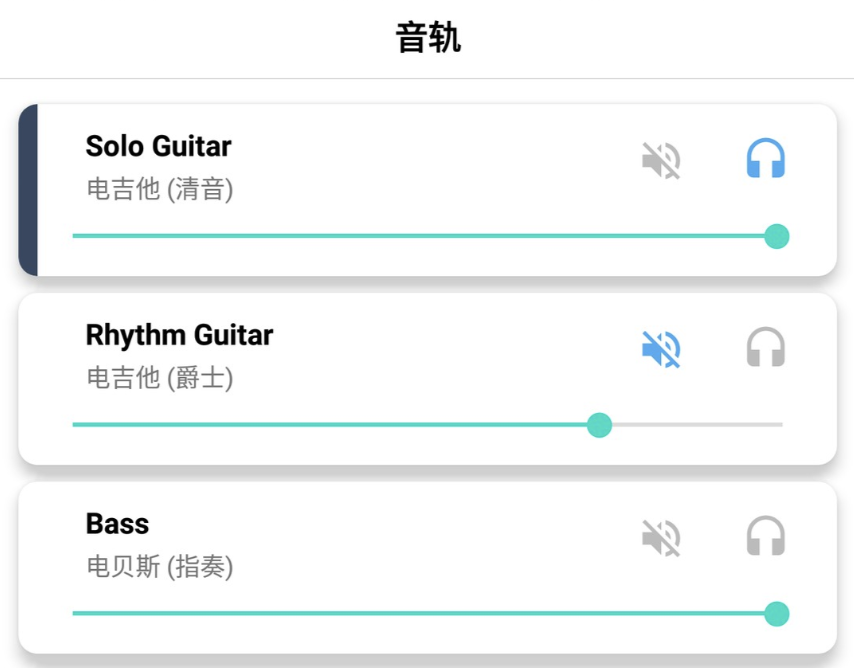Solo the Rhythm Guitar track
This screenshot has width=854, height=668.
(766, 348)
